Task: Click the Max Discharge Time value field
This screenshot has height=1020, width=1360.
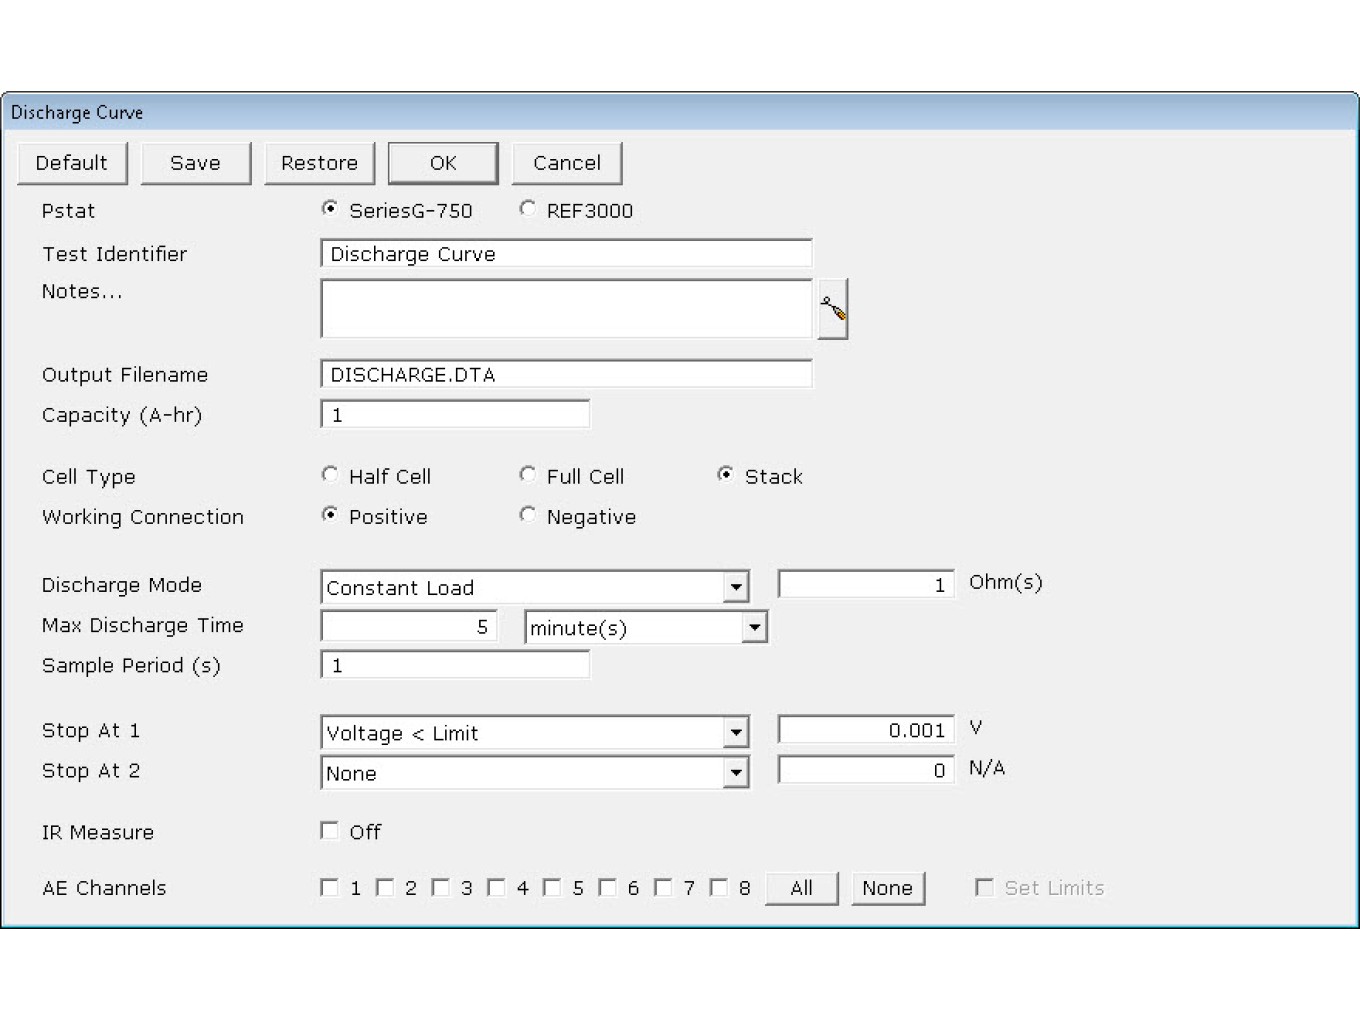Action: 409,626
